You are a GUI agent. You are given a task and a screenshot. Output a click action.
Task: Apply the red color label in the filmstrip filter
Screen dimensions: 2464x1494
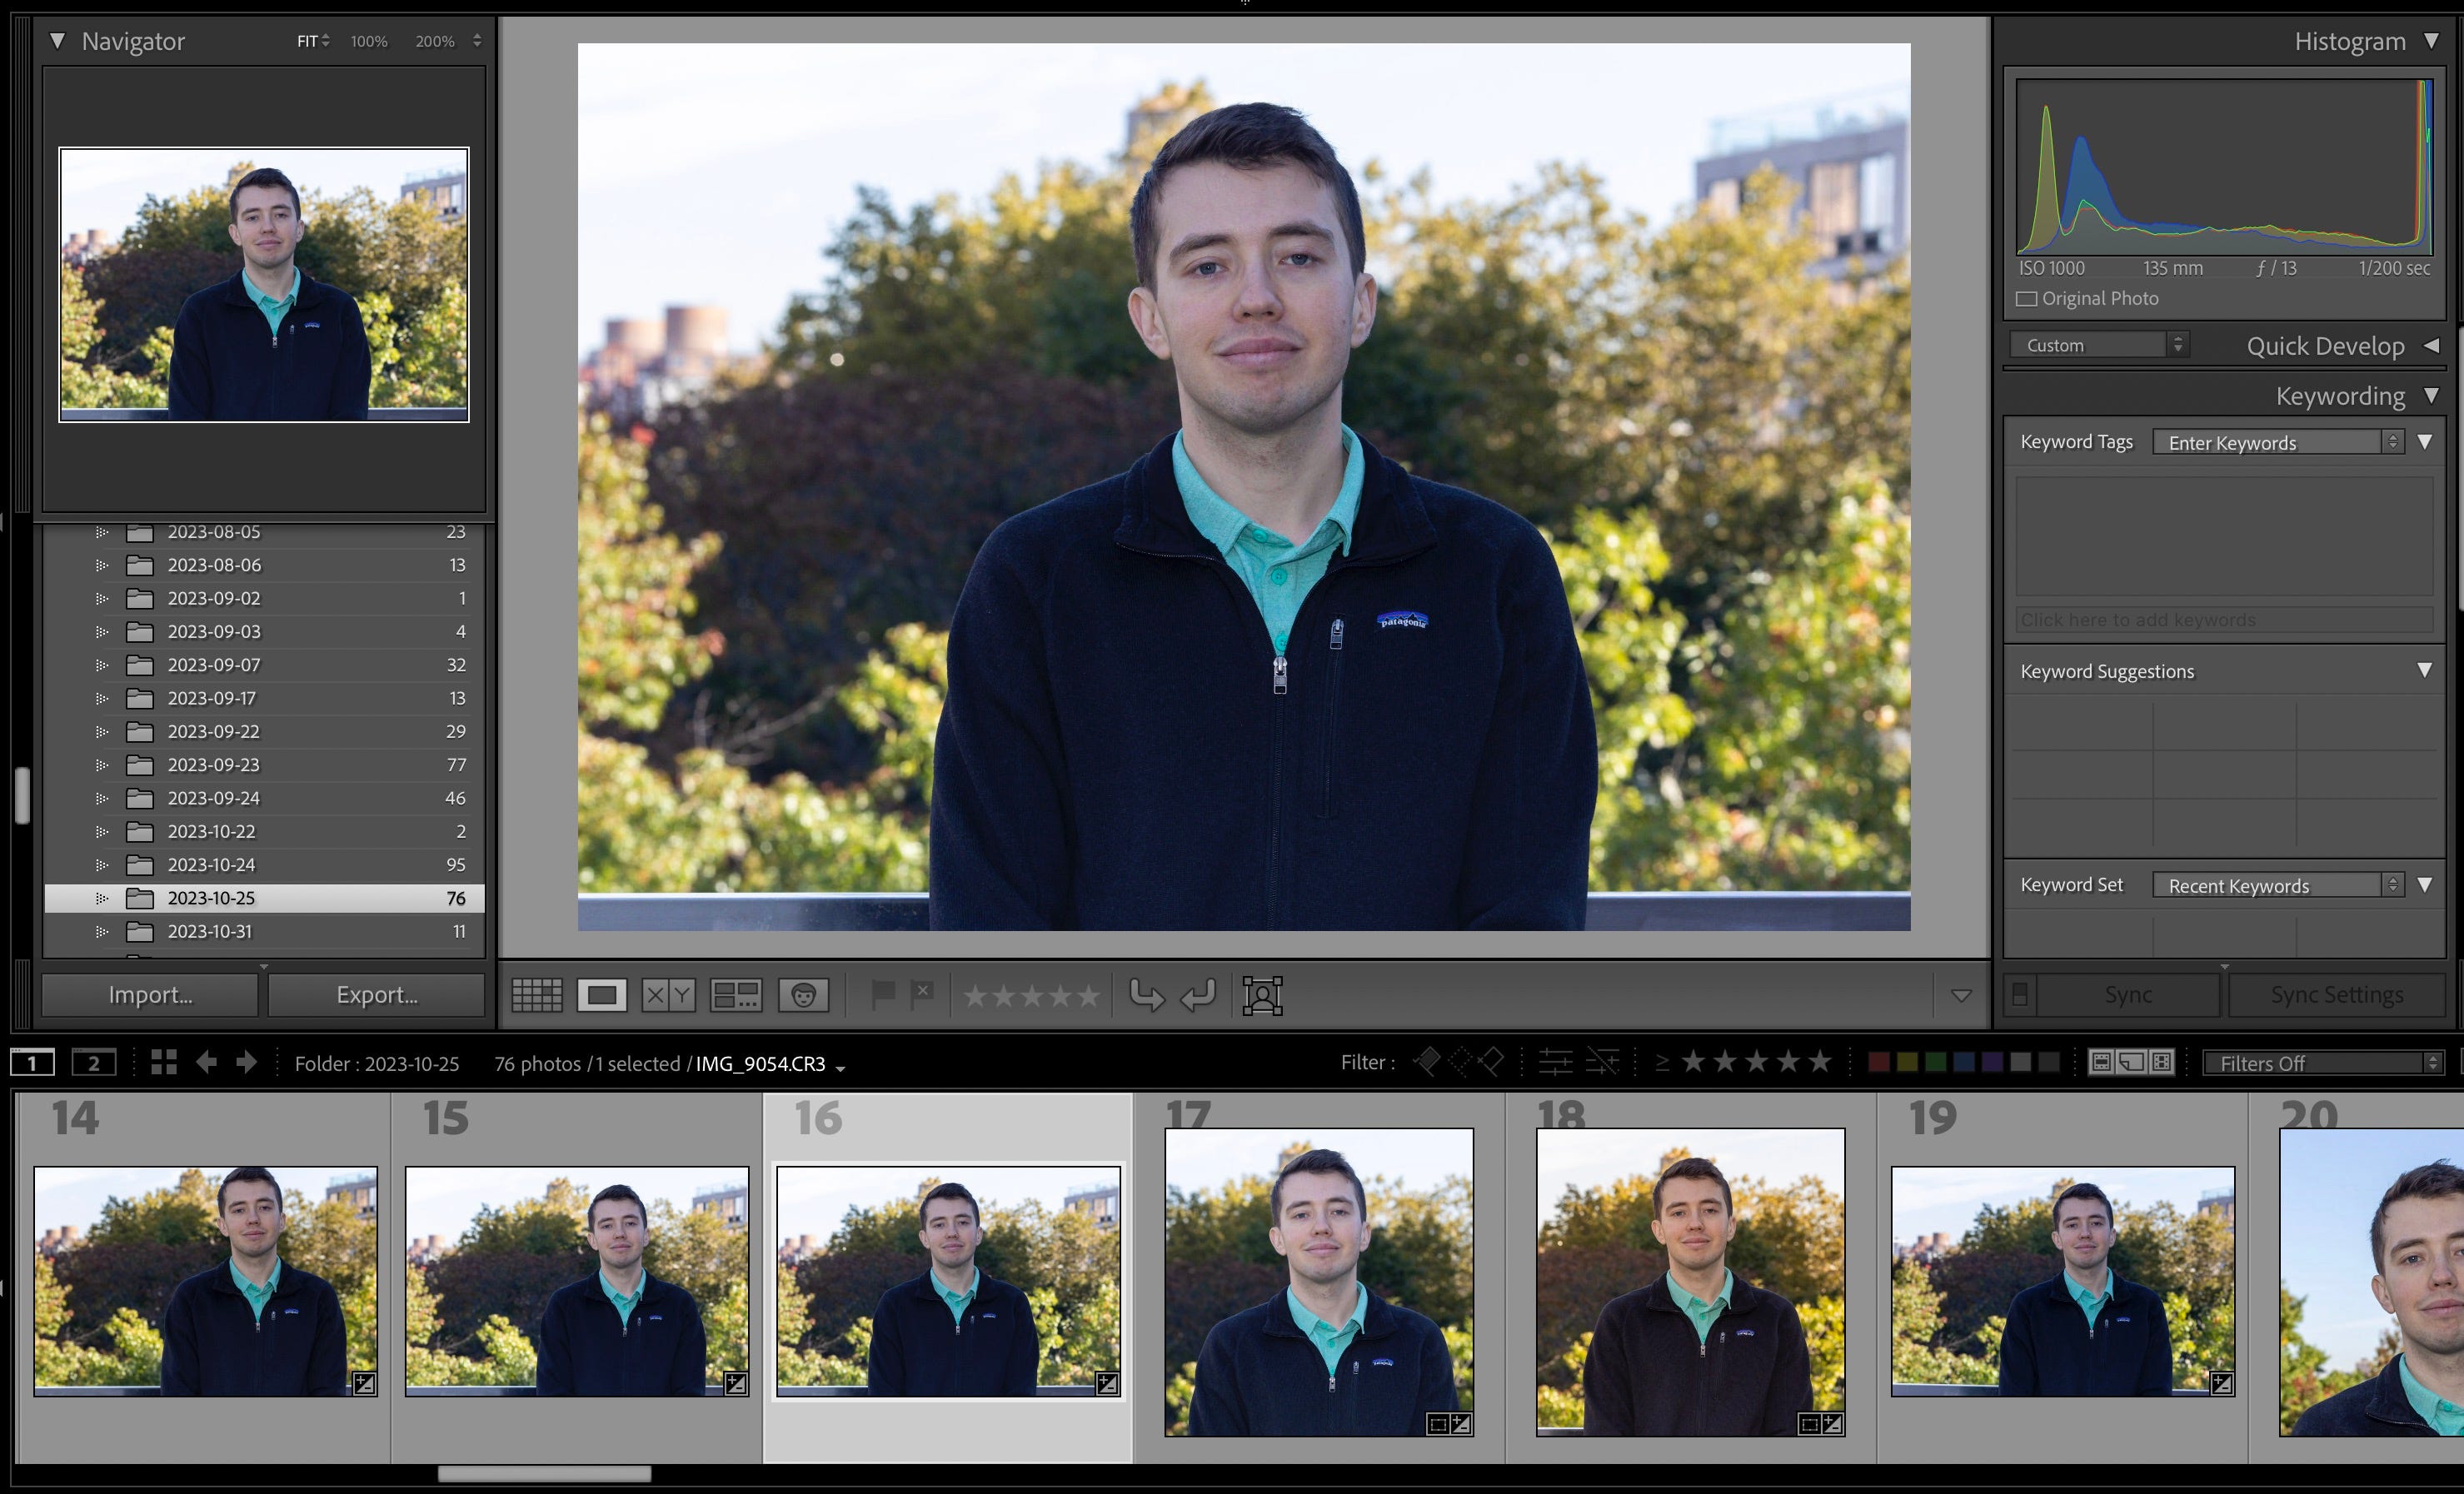(x=1882, y=1062)
